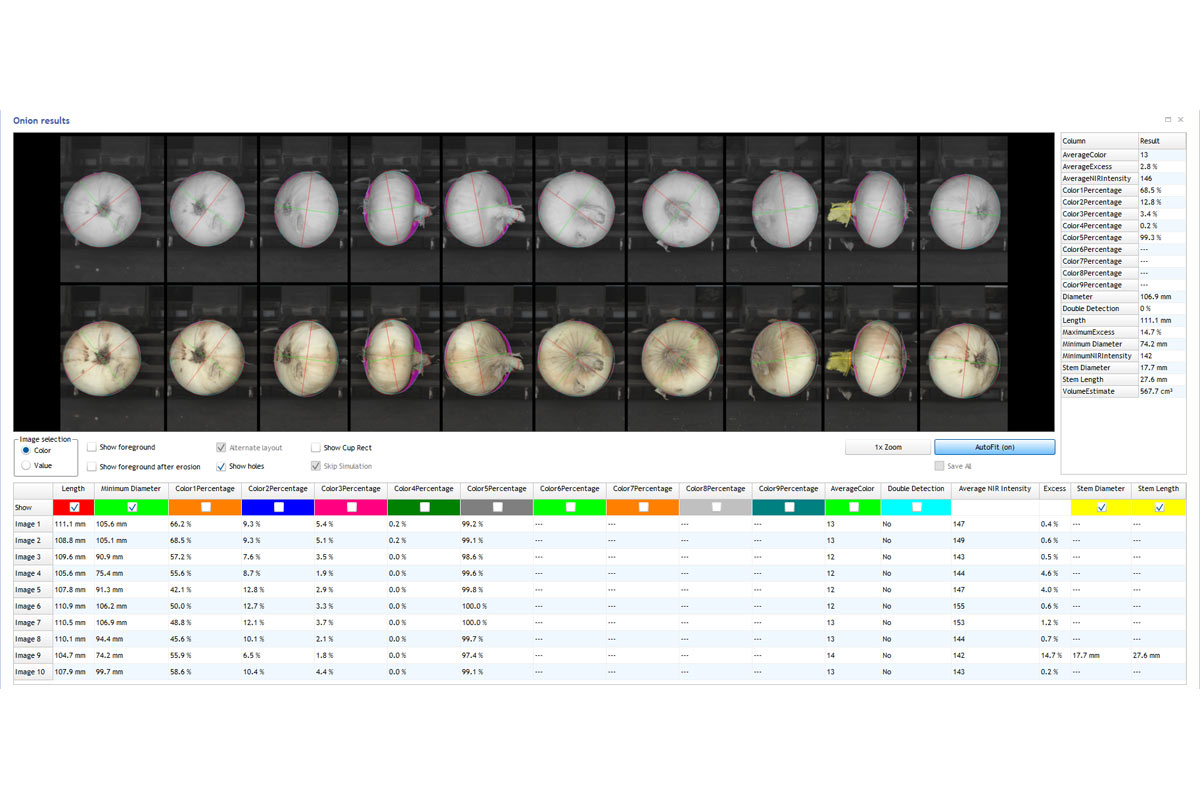Click the 1x Zoom button
Viewport: 1200px width, 805px height.
(x=887, y=447)
